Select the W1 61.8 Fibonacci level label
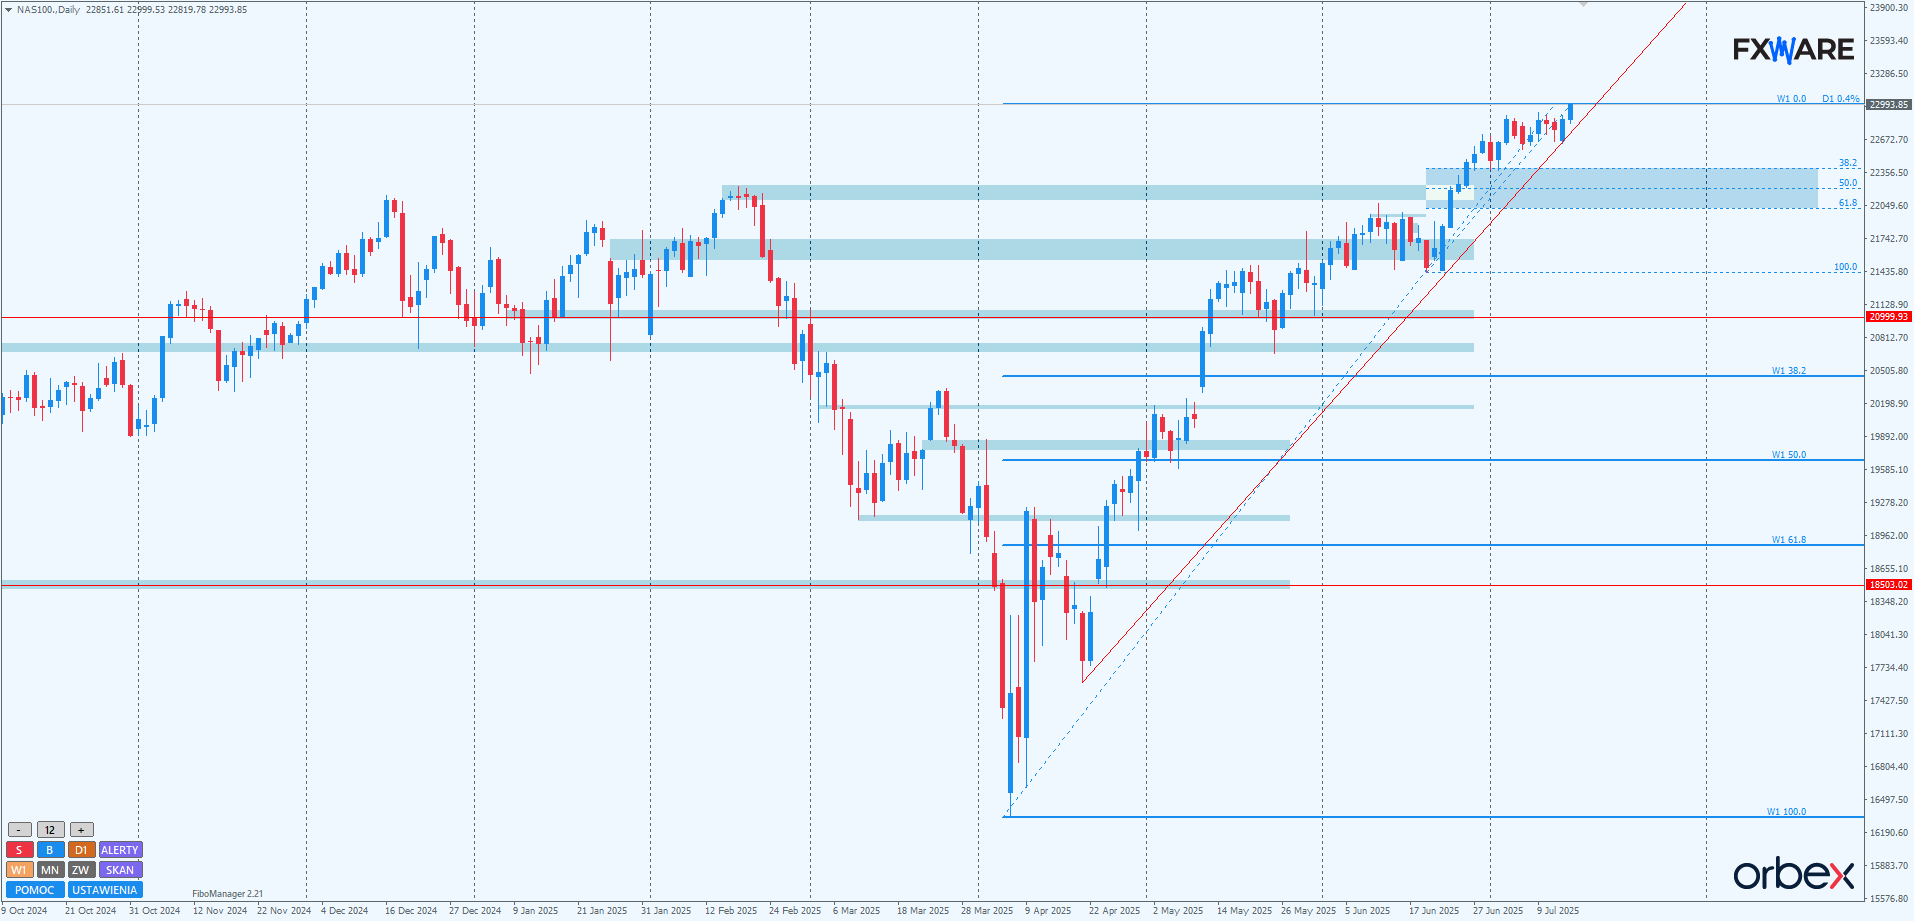The width and height of the screenshot is (1914, 921). point(1788,540)
